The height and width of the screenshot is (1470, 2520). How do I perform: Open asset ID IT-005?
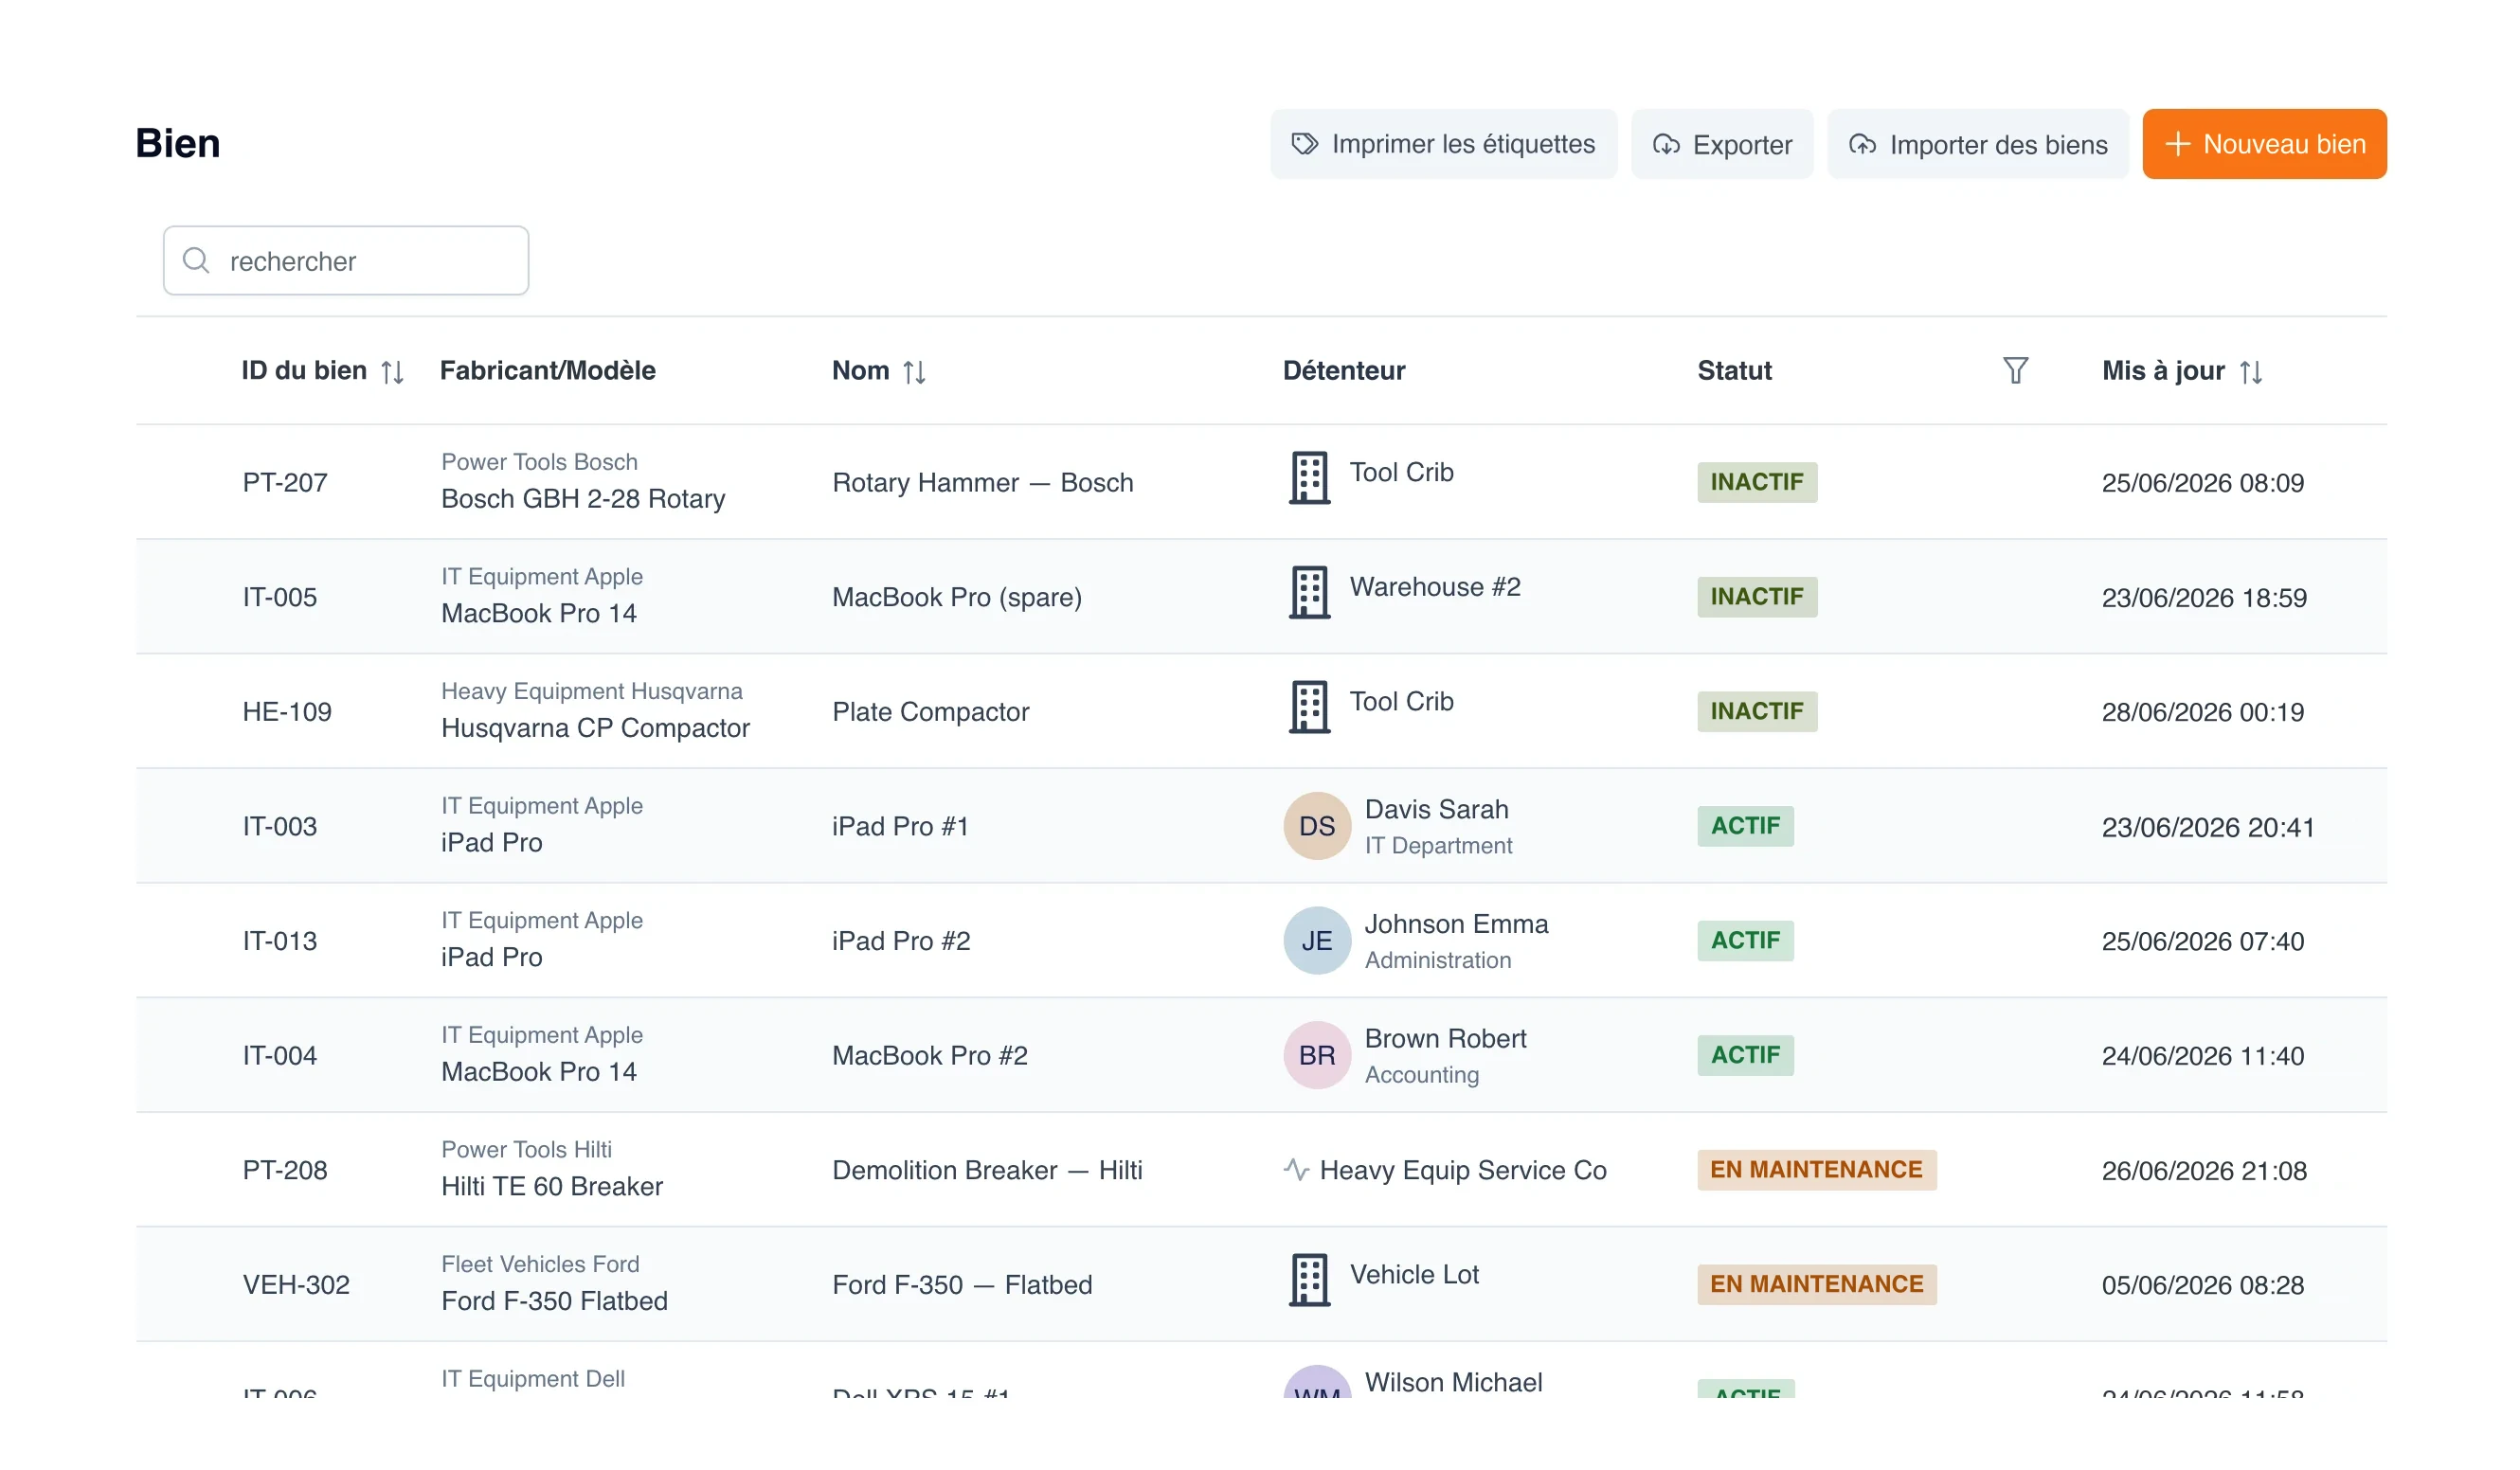point(280,597)
